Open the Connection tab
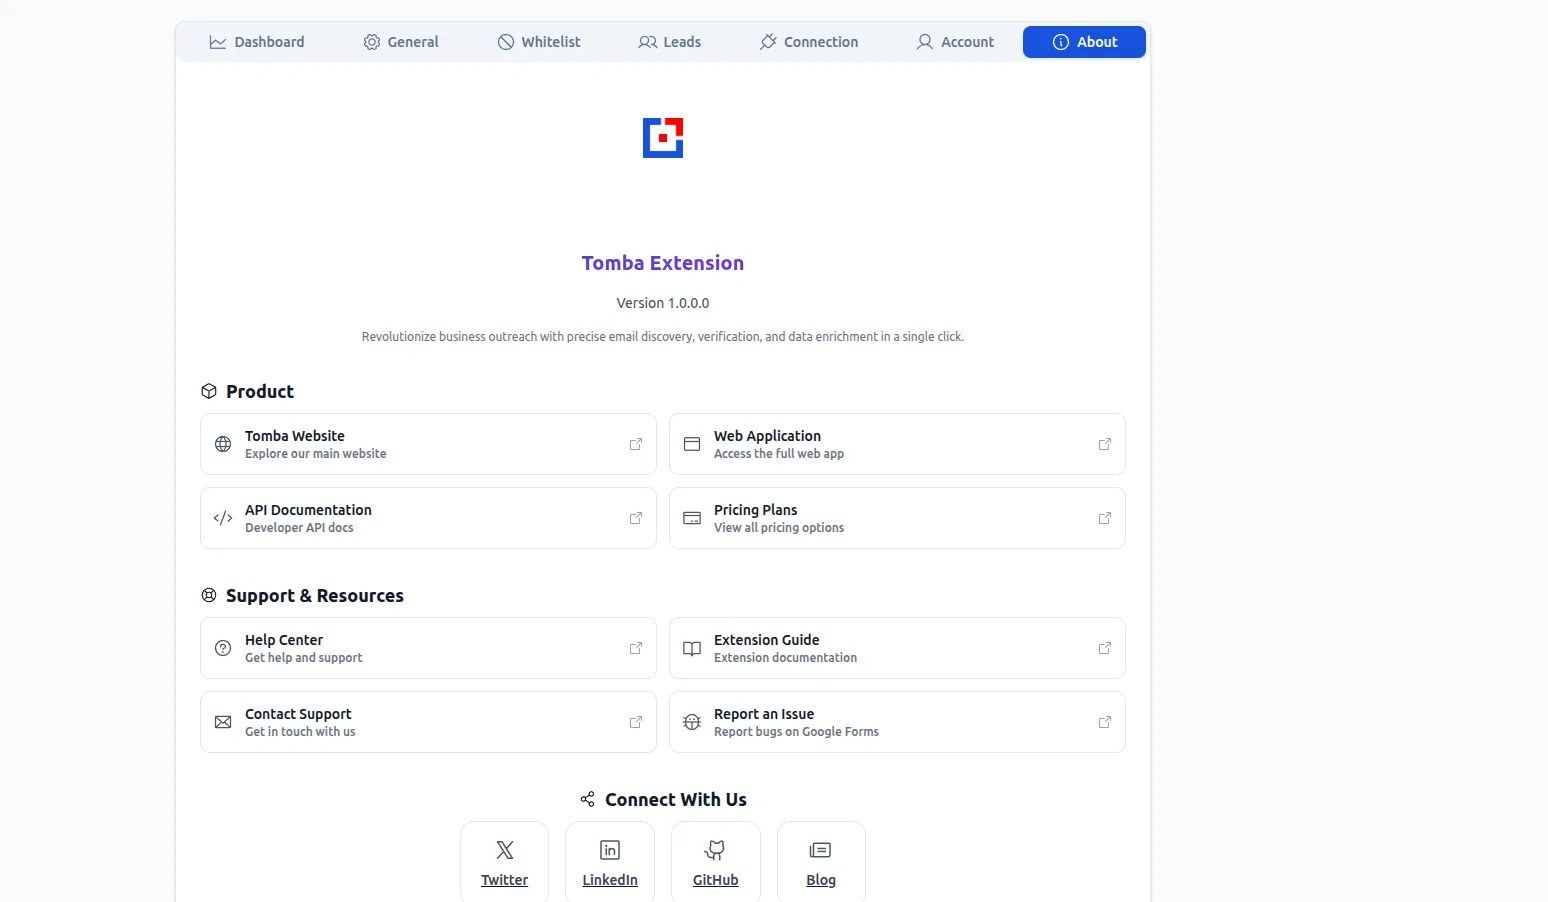1548x902 pixels. point(809,42)
